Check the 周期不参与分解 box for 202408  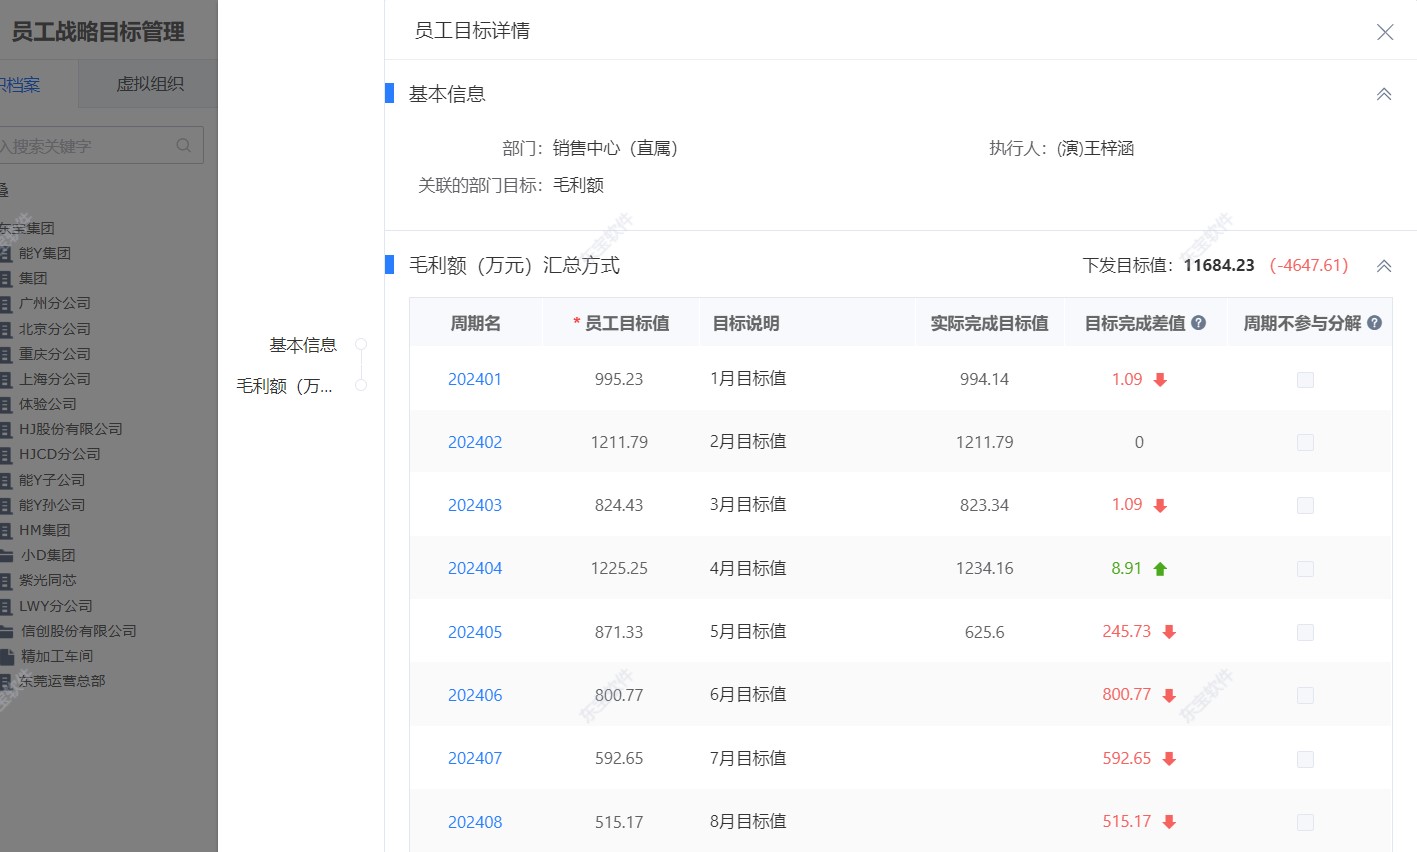(x=1305, y=821)
